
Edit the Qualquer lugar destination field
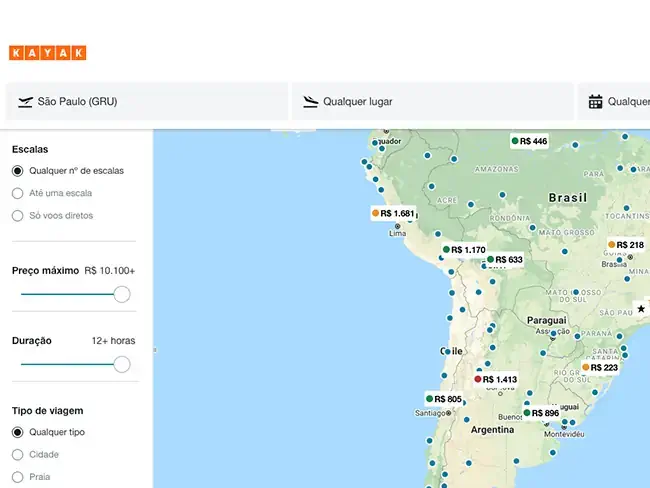pyautogui.click(x=433, y=102)
